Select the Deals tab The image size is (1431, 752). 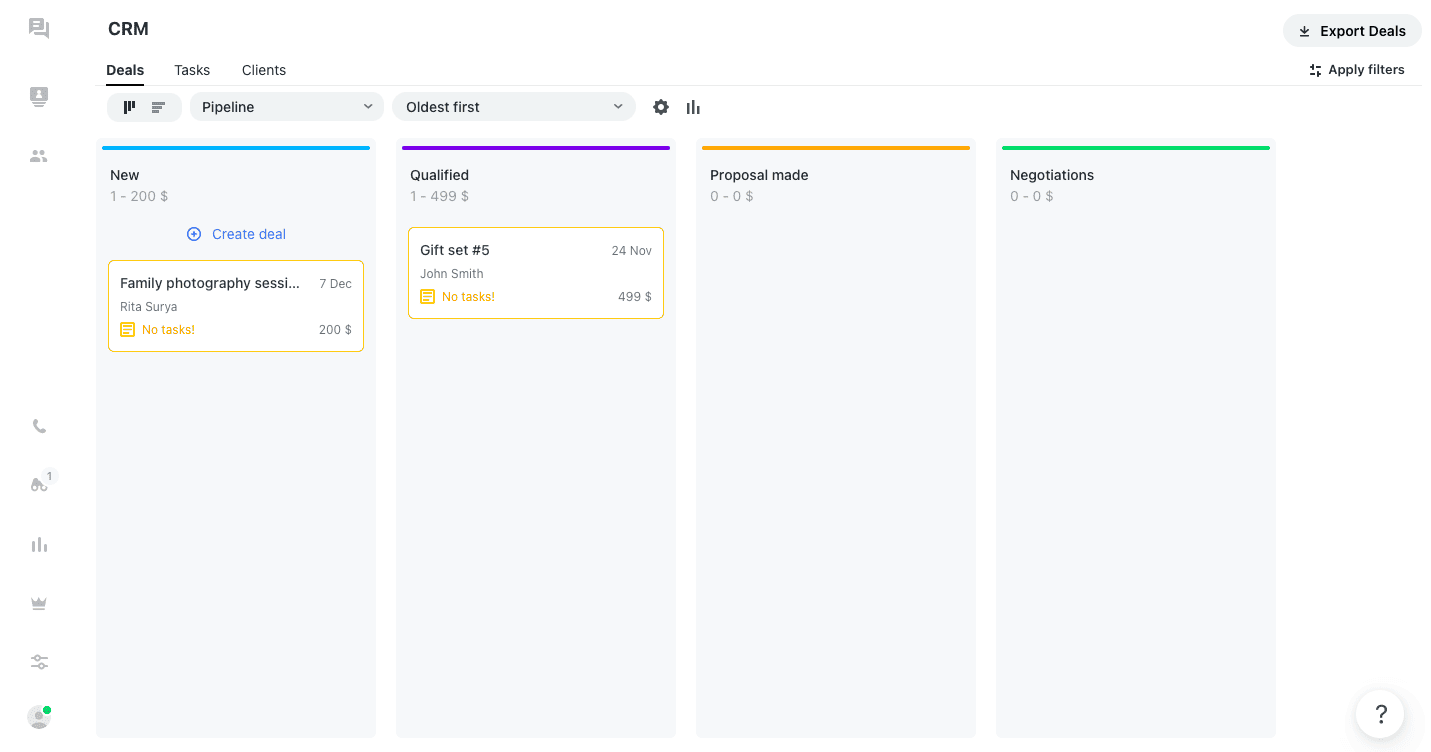pyautogui.click(x=125, y=70)
